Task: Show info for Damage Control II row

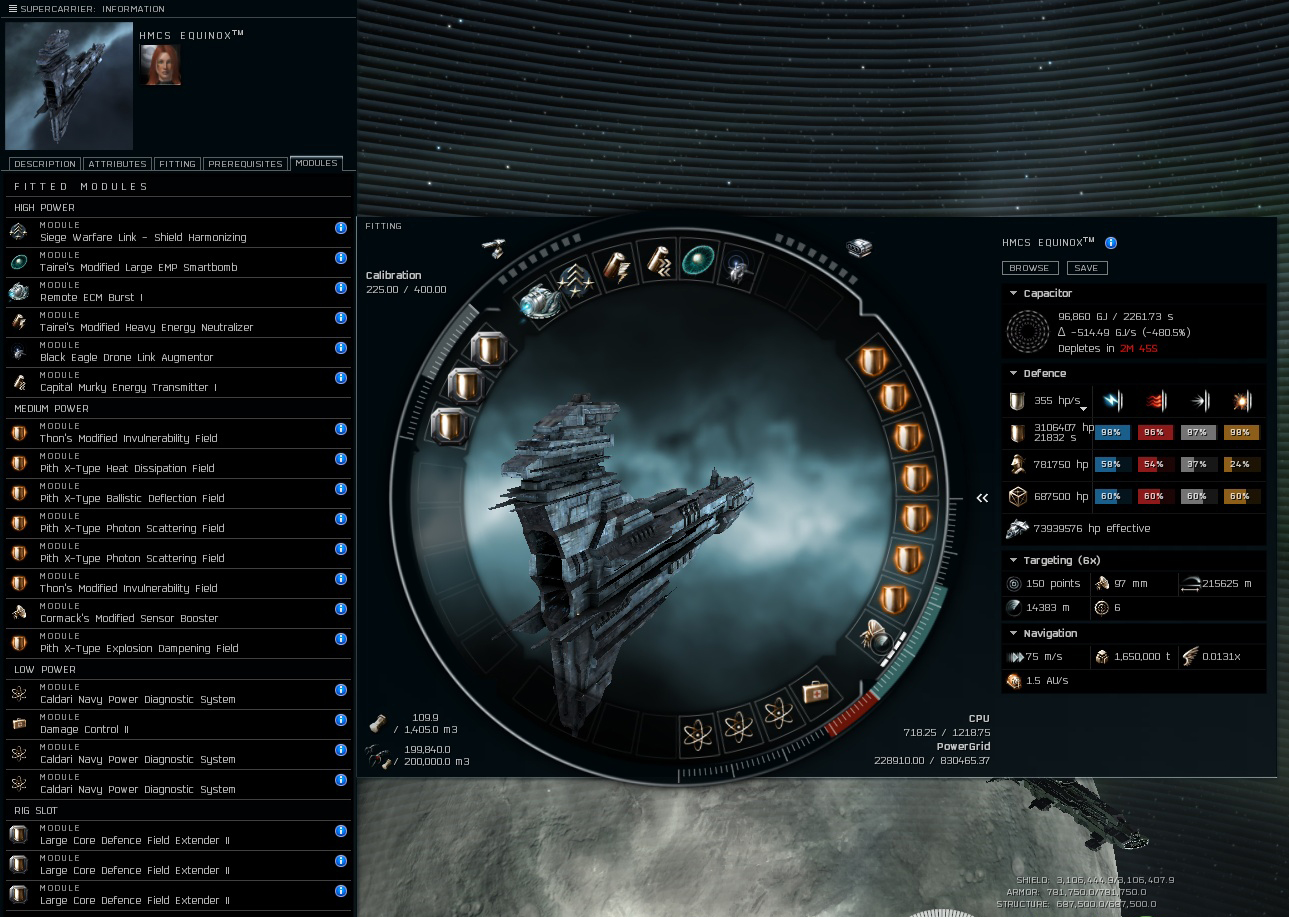Action: point(341,720)
